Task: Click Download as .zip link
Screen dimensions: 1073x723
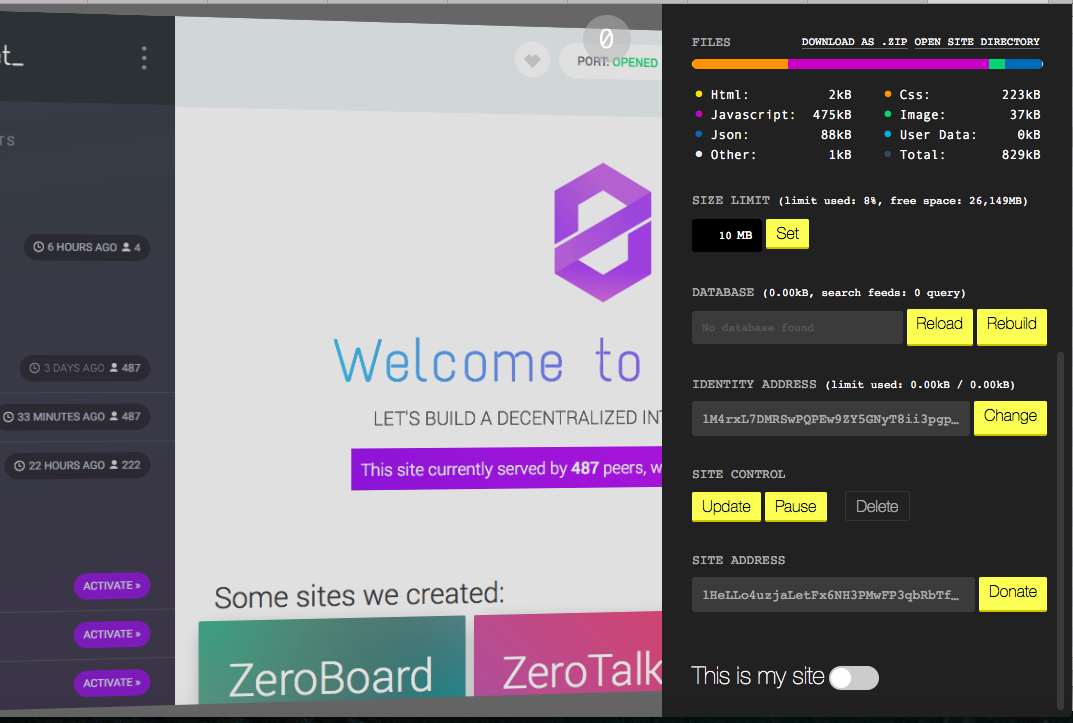Action: pyautogui.click(x=854, y=42)
